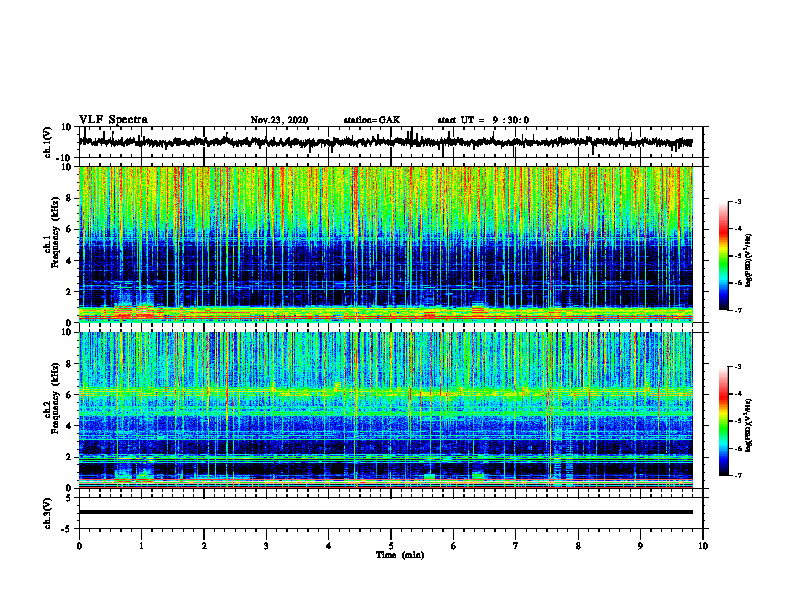Click the "6" kHz tick of ch.2 spectrogram
The image size is (792, 612).
pos(69,395)
